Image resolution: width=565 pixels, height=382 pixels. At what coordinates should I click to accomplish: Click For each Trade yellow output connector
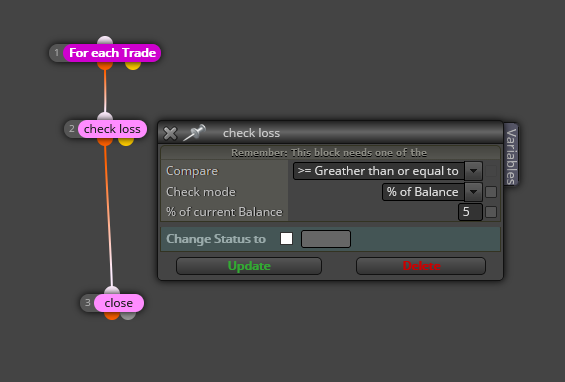coord(133,66)
